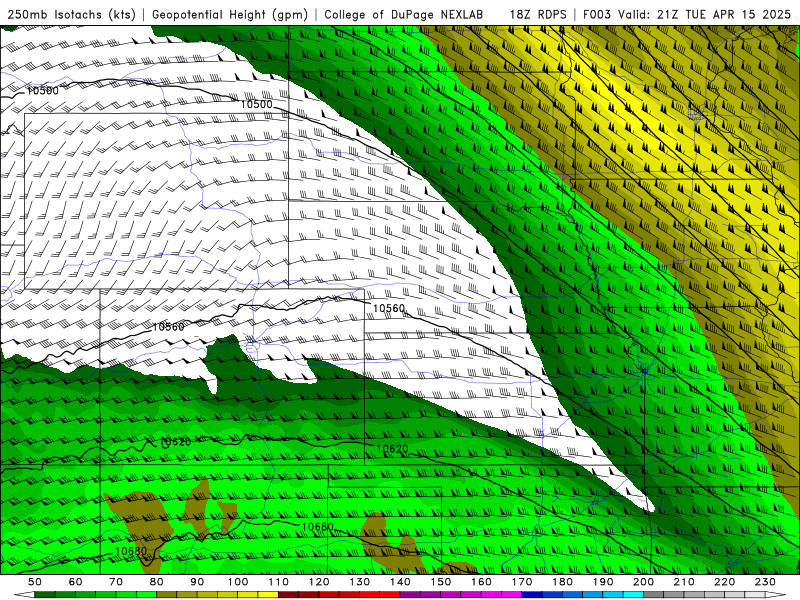Click the bright yellow swatch below the 110 label

pos(268,595)
